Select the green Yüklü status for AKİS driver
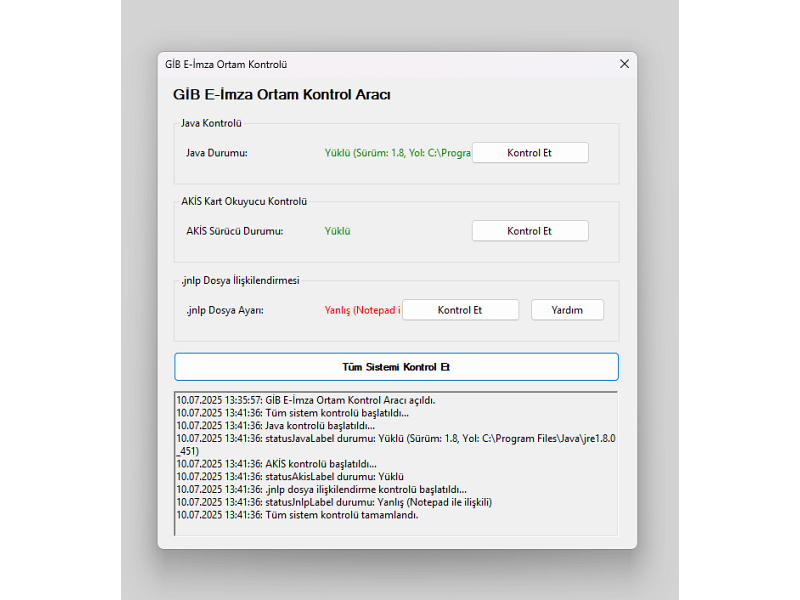This screenshot has height=600, width=800. [337, 231]
